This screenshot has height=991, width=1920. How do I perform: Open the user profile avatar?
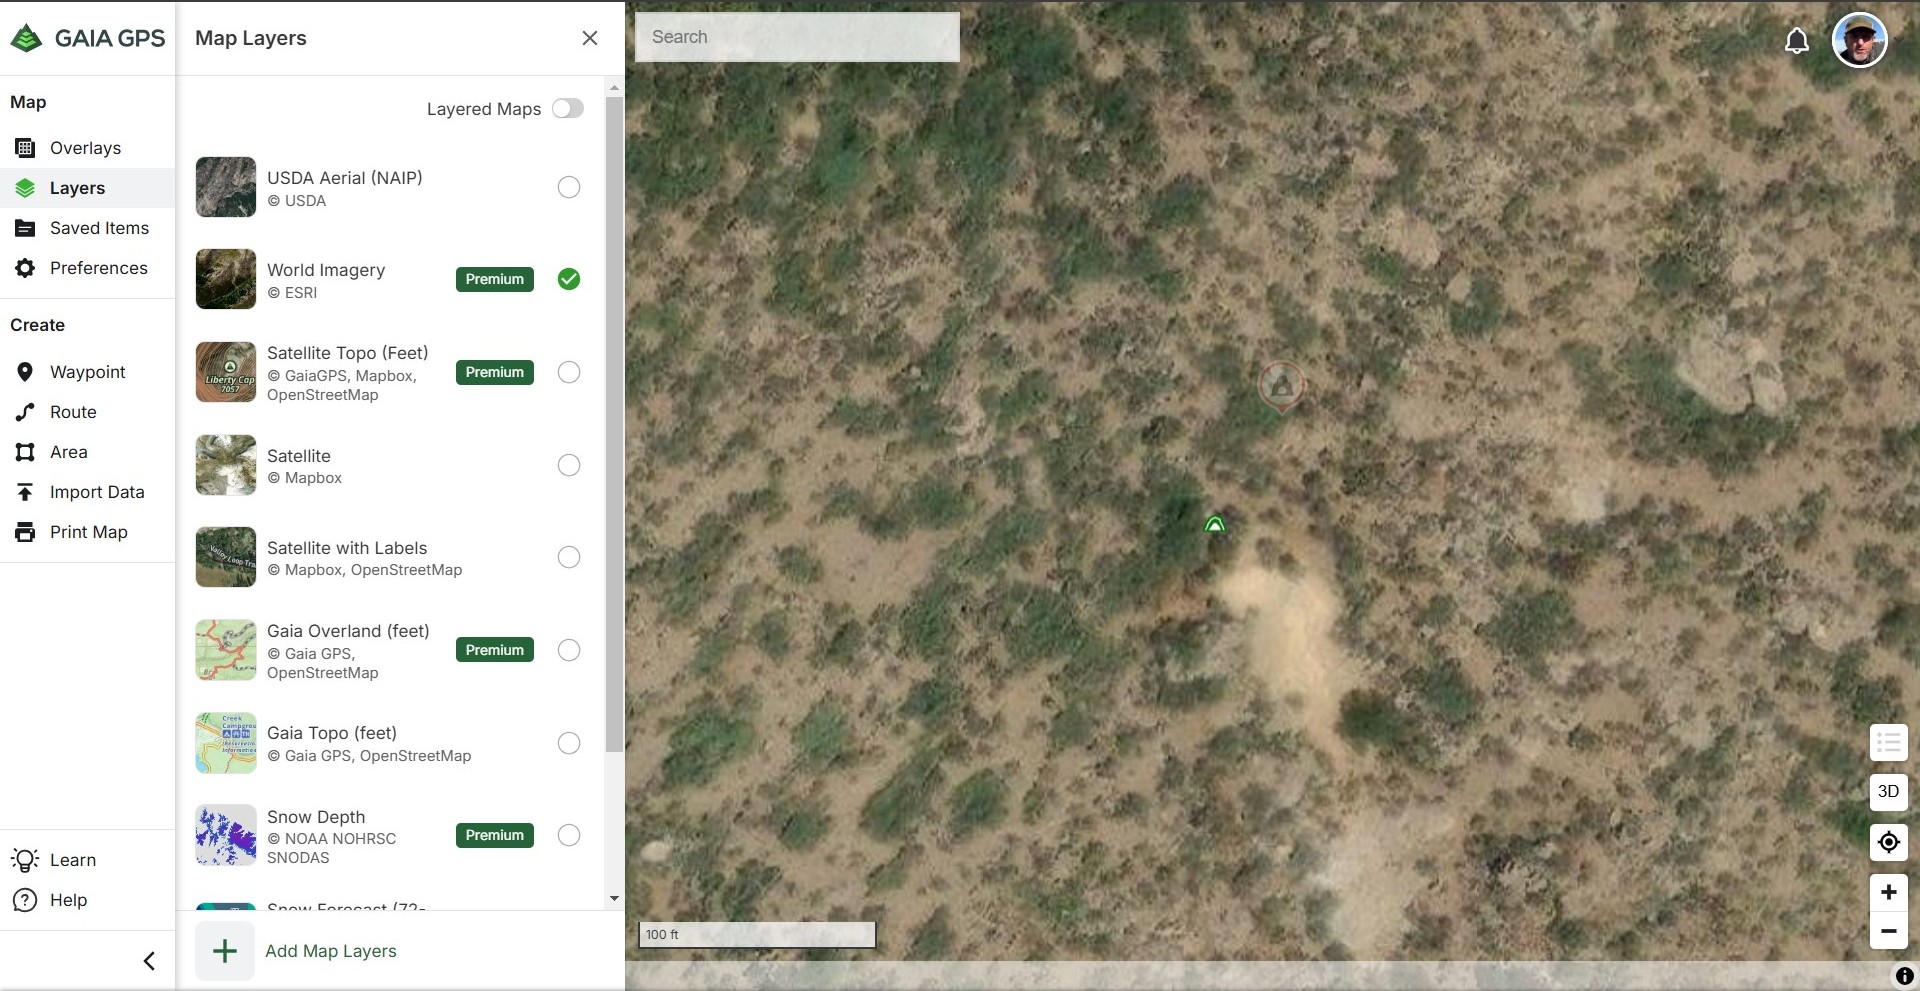pos(1858,41)
